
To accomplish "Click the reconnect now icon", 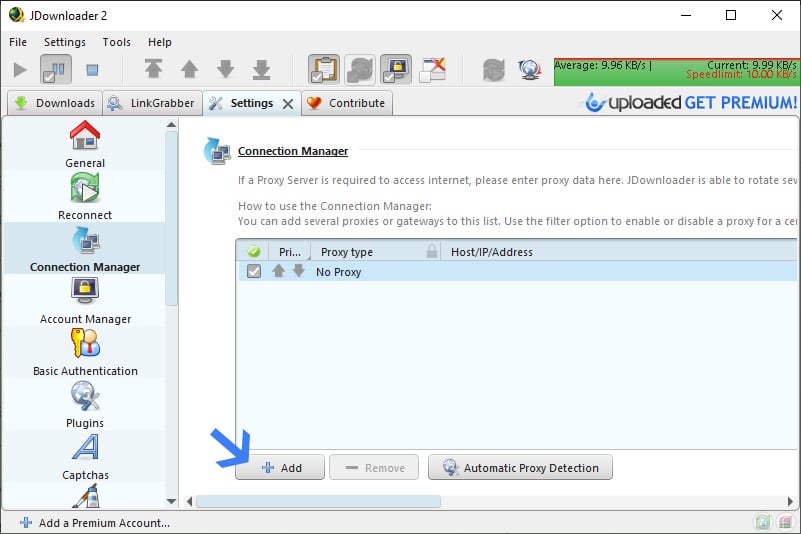I will click(x=493, y=69).
